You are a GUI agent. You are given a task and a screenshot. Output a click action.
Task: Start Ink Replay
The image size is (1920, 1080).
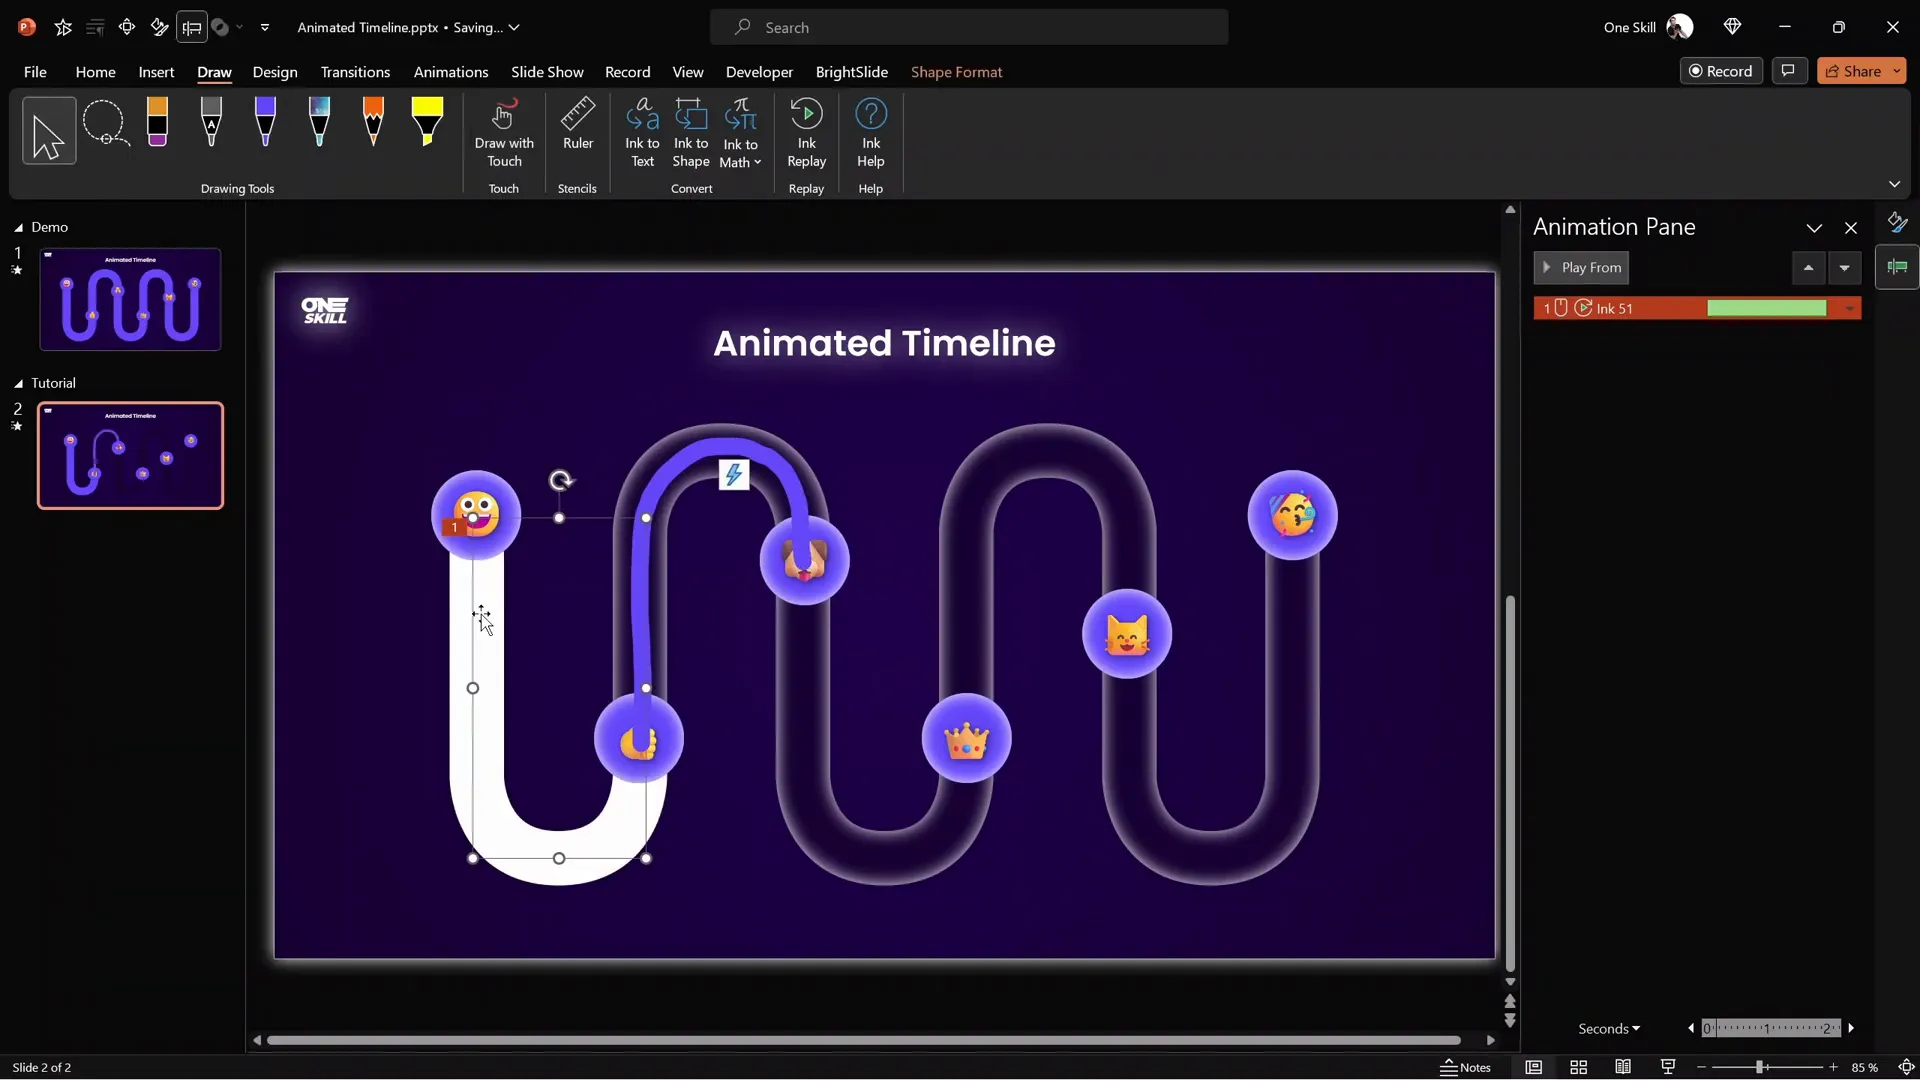coord(806,132)
